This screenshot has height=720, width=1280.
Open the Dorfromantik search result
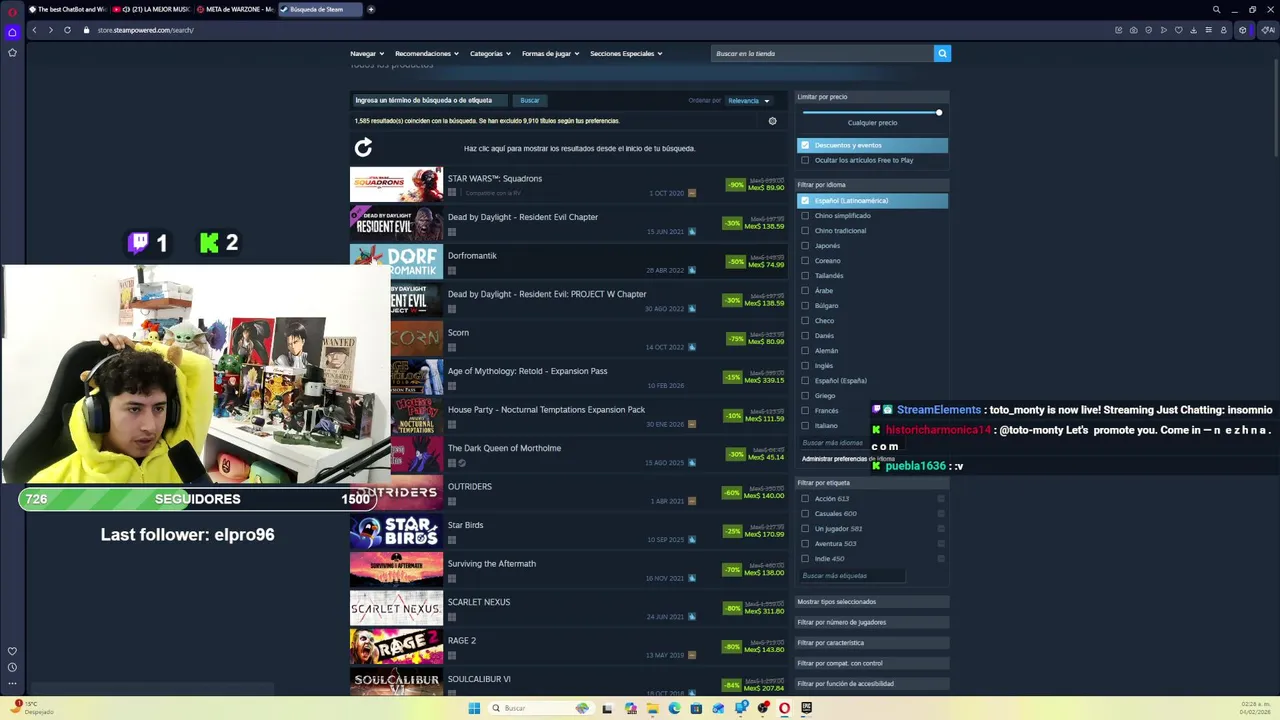click(569, 262)
